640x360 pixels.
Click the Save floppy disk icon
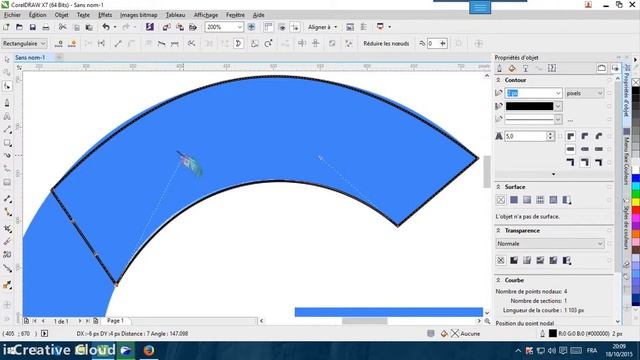[33, 27]
